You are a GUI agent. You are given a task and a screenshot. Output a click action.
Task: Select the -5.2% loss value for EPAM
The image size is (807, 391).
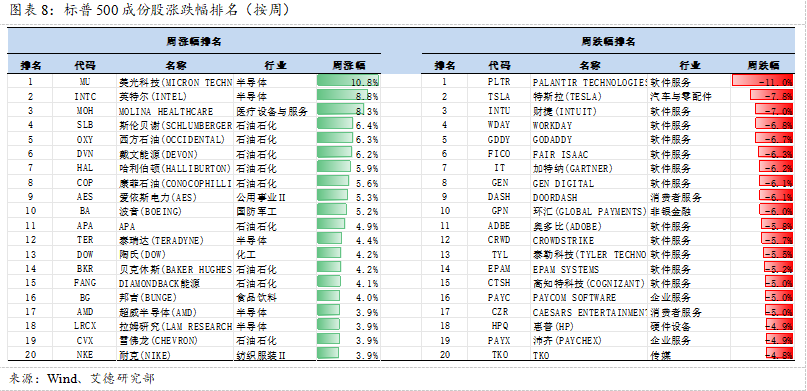(x=779, y=269)
